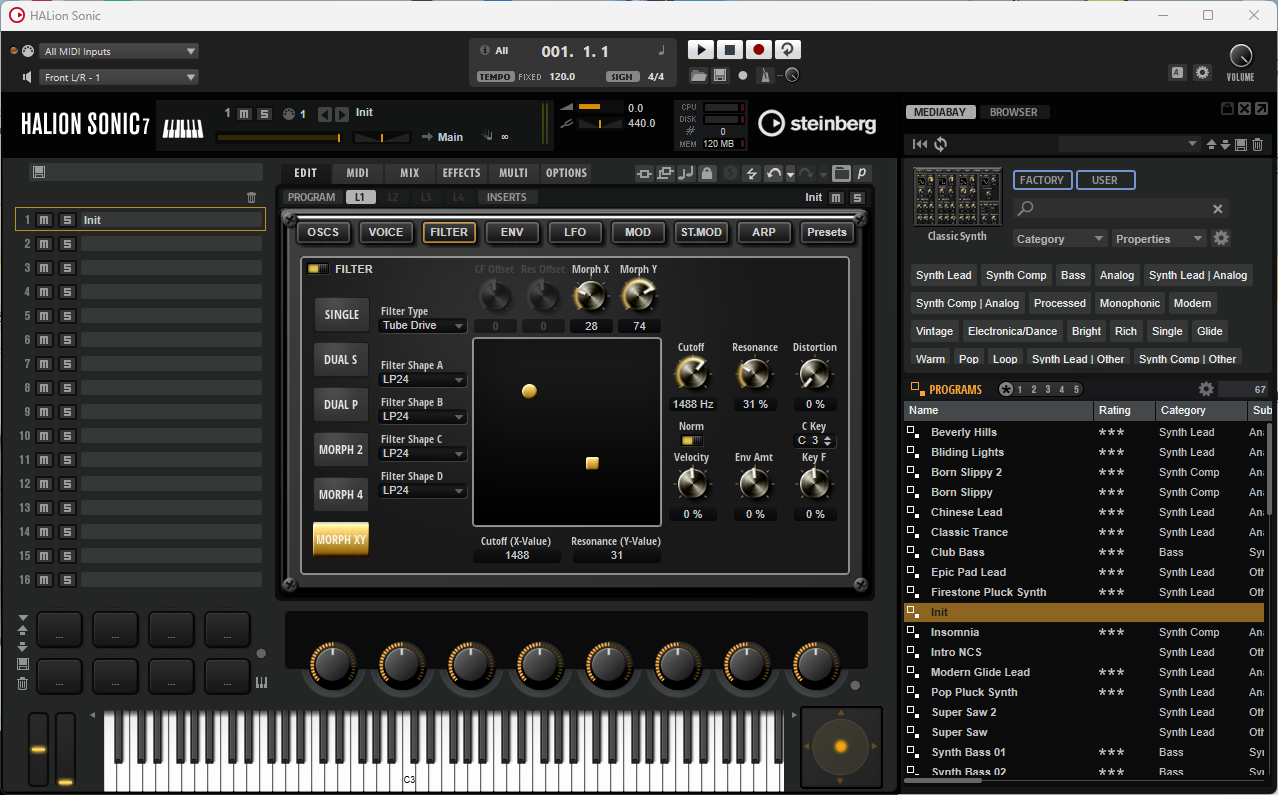The width and height of the screenshot is (1278, 795).
Task: Open the All MIDI Inputs dropdown
Action: coord(120,51)
